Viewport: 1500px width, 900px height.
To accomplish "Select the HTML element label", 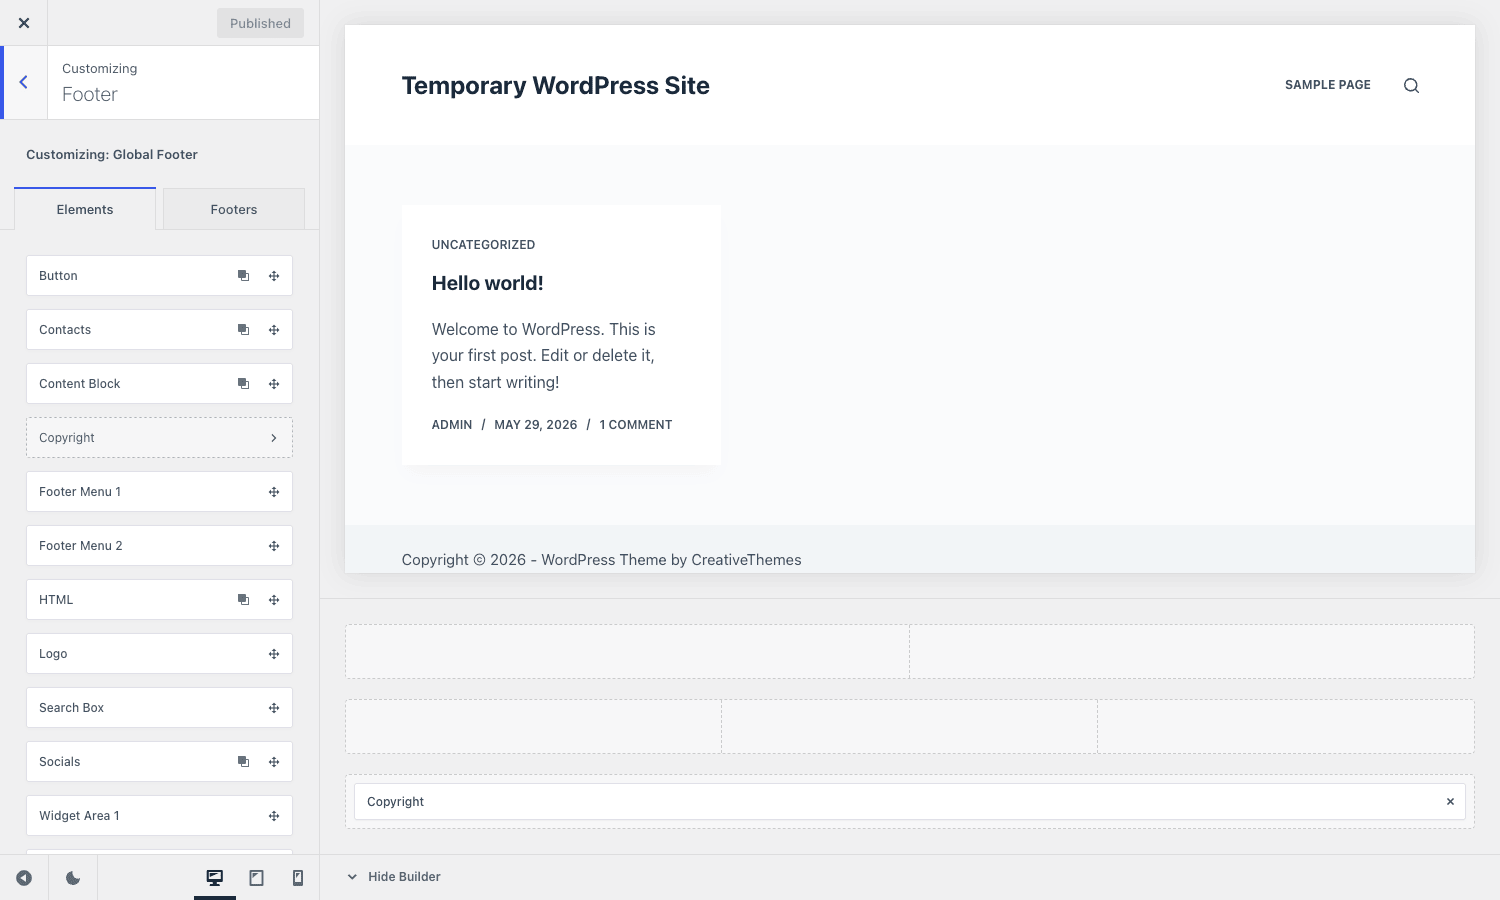I will (x=56, y=600).
